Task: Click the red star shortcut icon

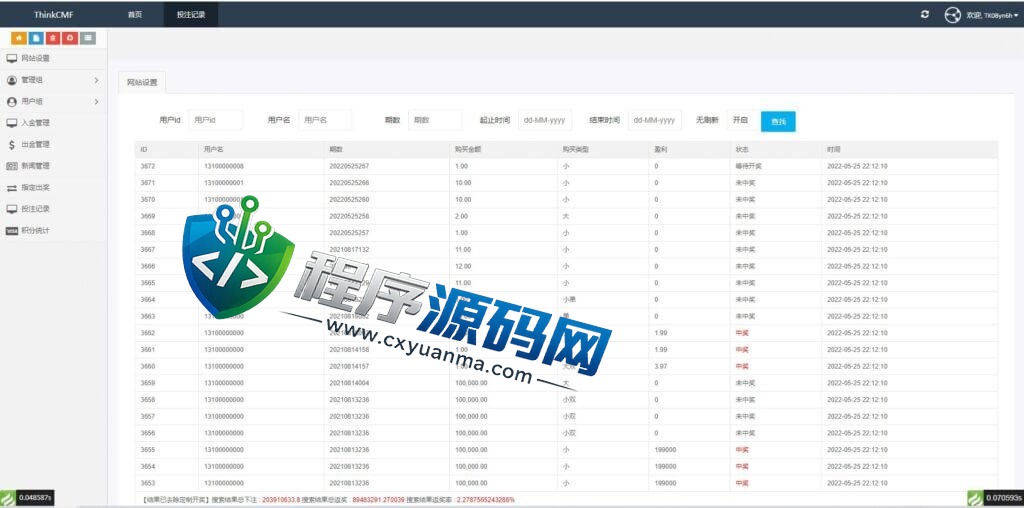Action: pyautogui.click(x=54, y=38)
